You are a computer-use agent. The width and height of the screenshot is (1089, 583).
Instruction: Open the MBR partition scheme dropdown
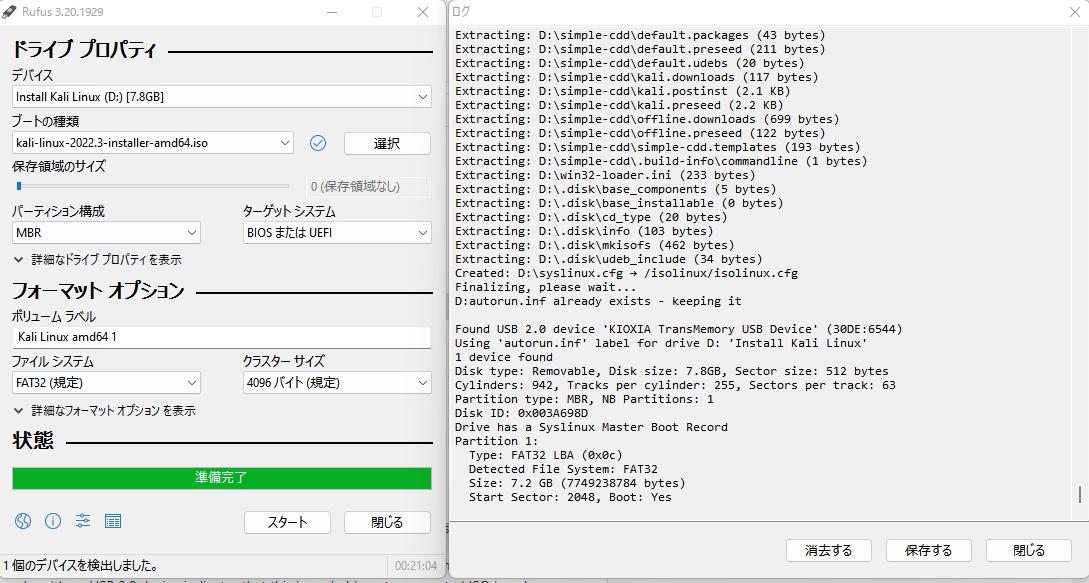(x=106, y=233)
